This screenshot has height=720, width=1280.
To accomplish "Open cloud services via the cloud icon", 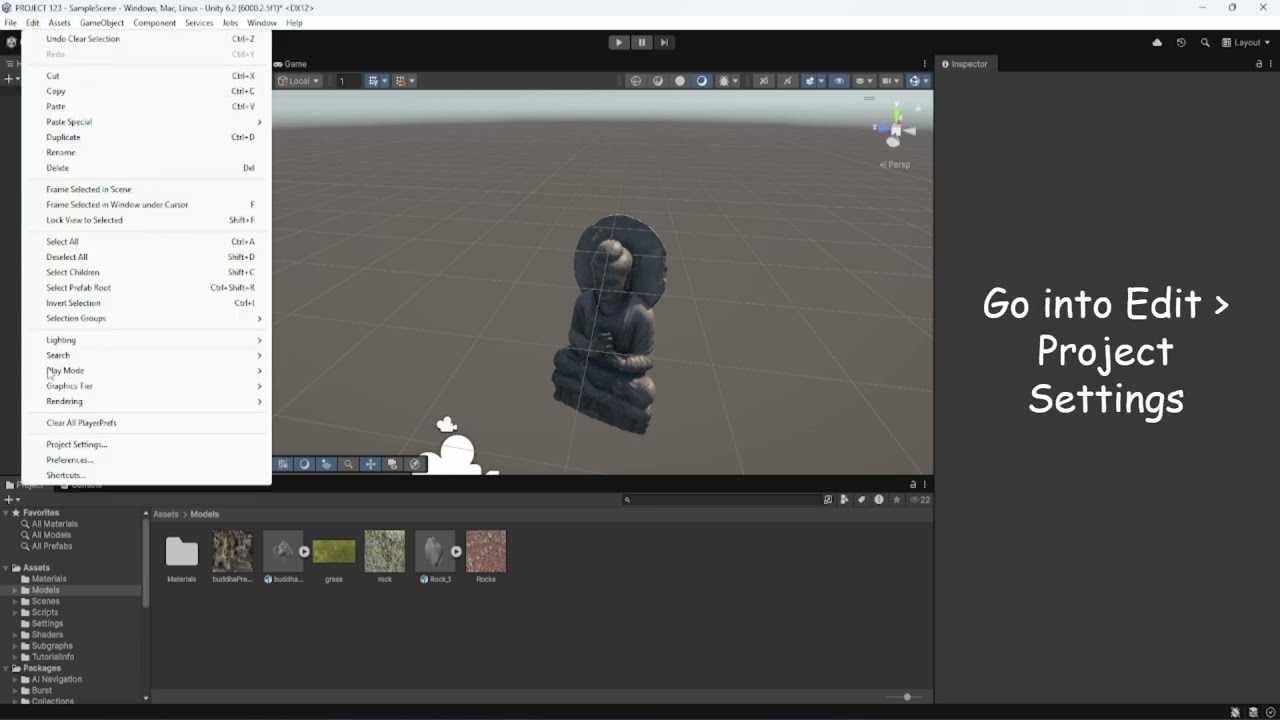I will [1157, 43].
